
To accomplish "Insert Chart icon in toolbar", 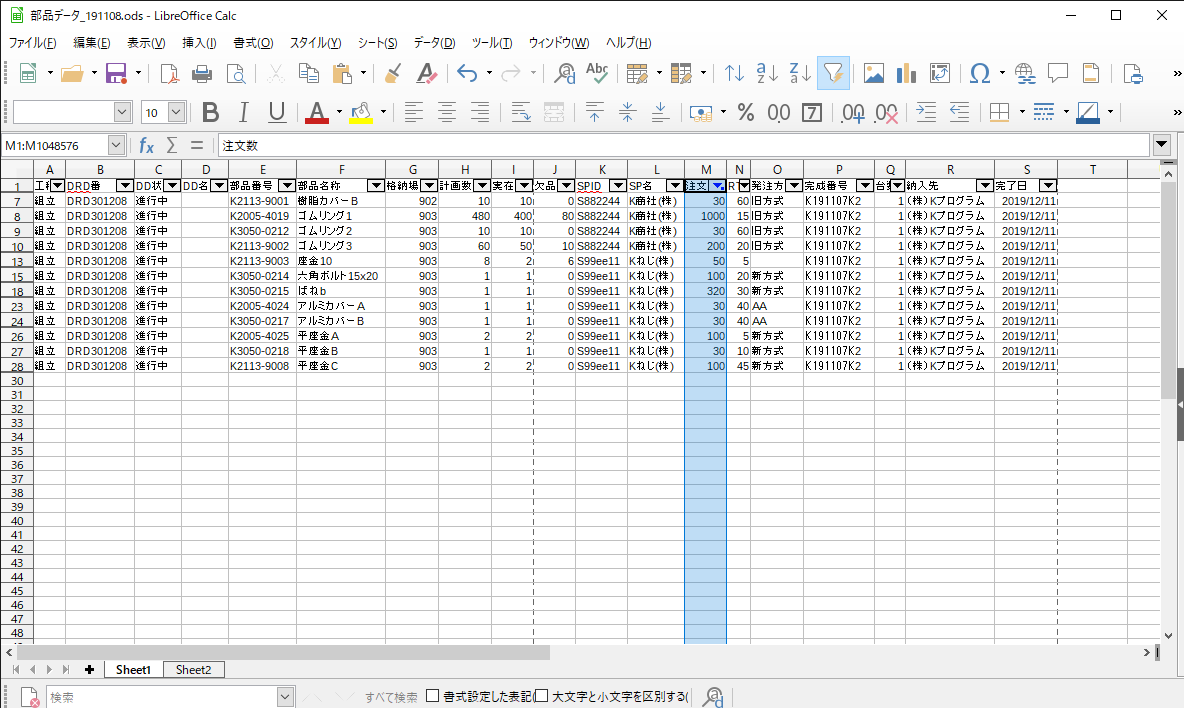I will tap(906, 73).
